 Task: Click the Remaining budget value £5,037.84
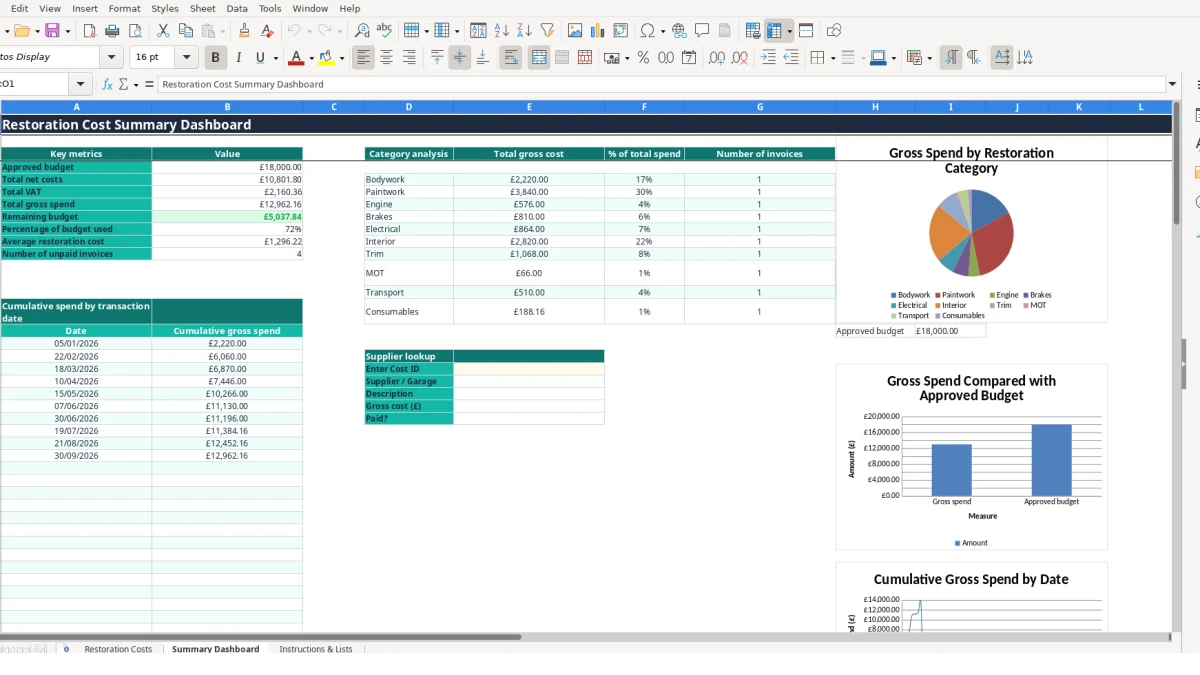[x=227, y=216]
